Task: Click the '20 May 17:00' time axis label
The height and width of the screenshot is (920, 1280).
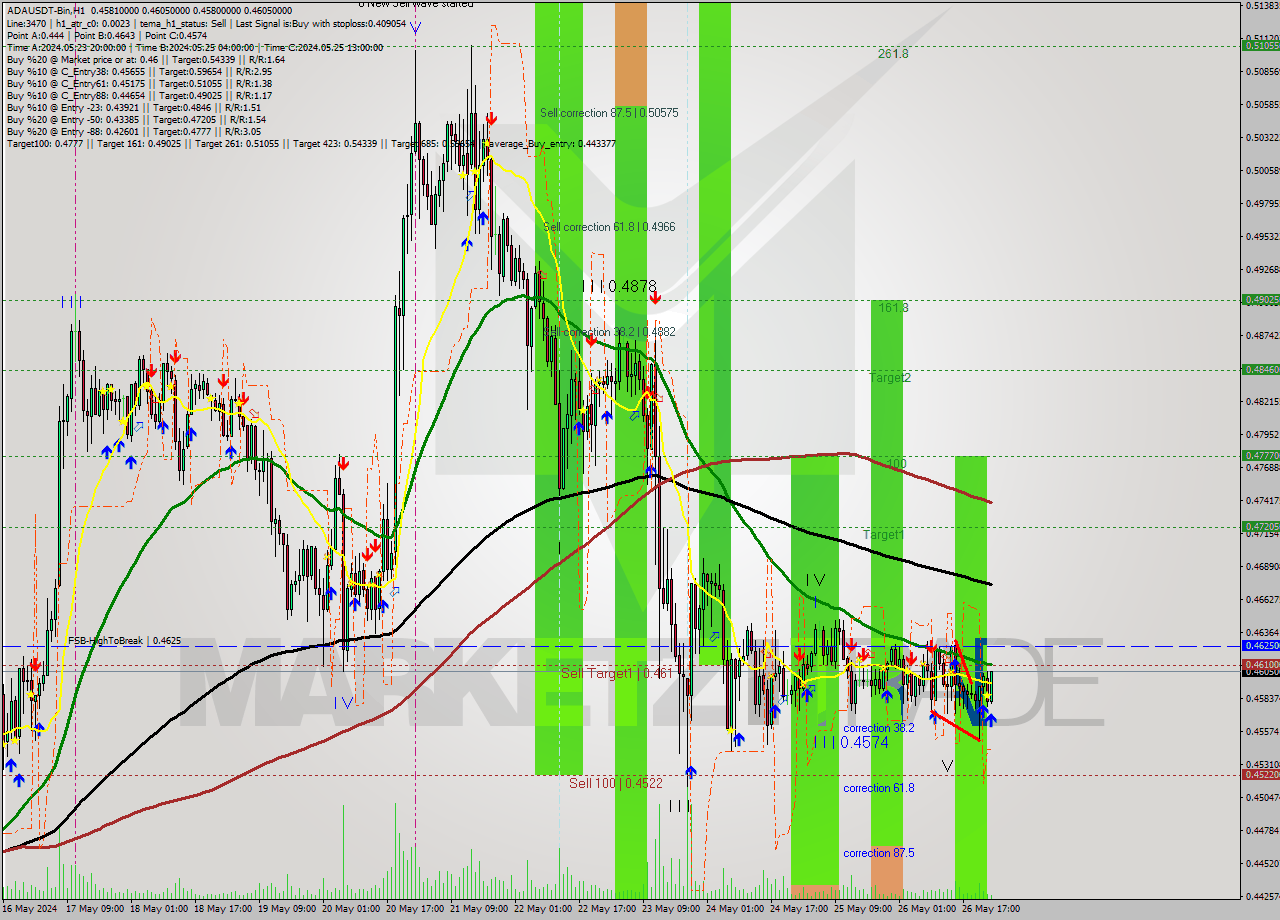Action: click(x=414, y=909)
